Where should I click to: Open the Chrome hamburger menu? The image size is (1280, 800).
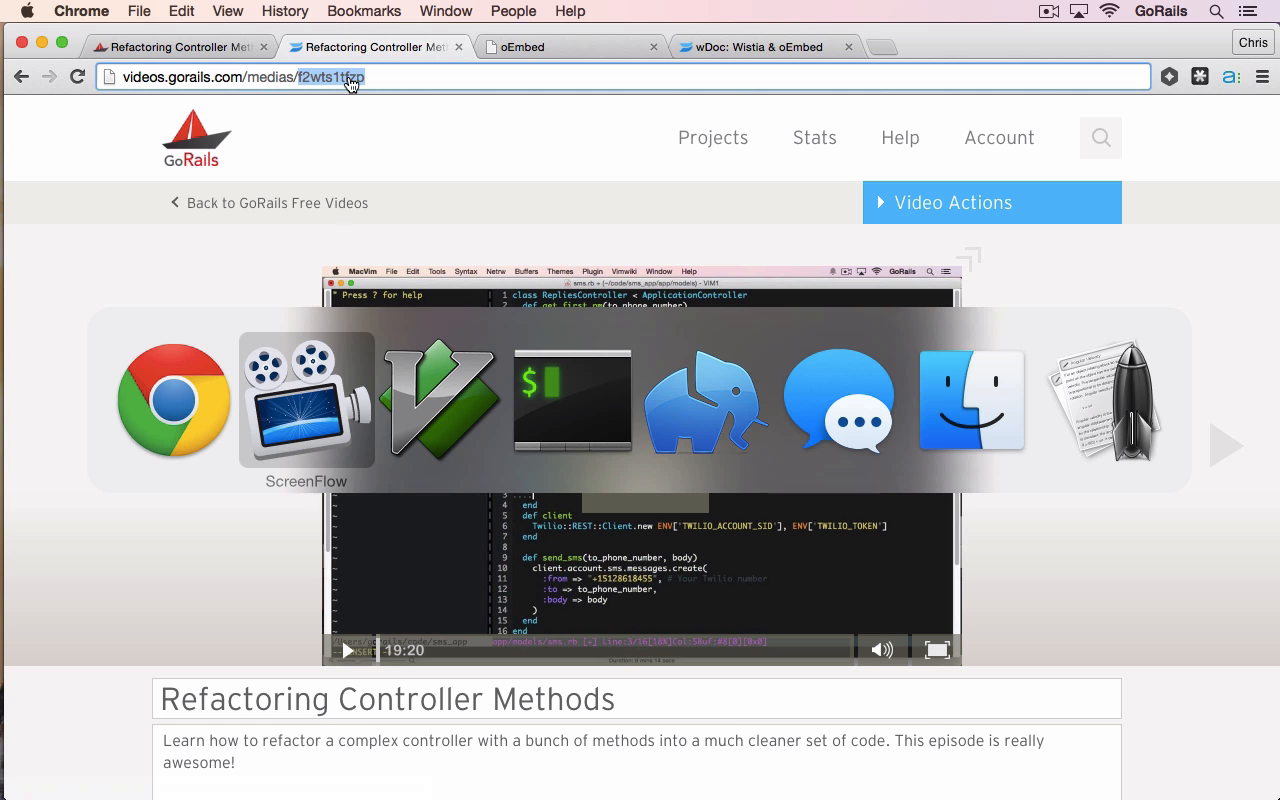coord(1262,77)
